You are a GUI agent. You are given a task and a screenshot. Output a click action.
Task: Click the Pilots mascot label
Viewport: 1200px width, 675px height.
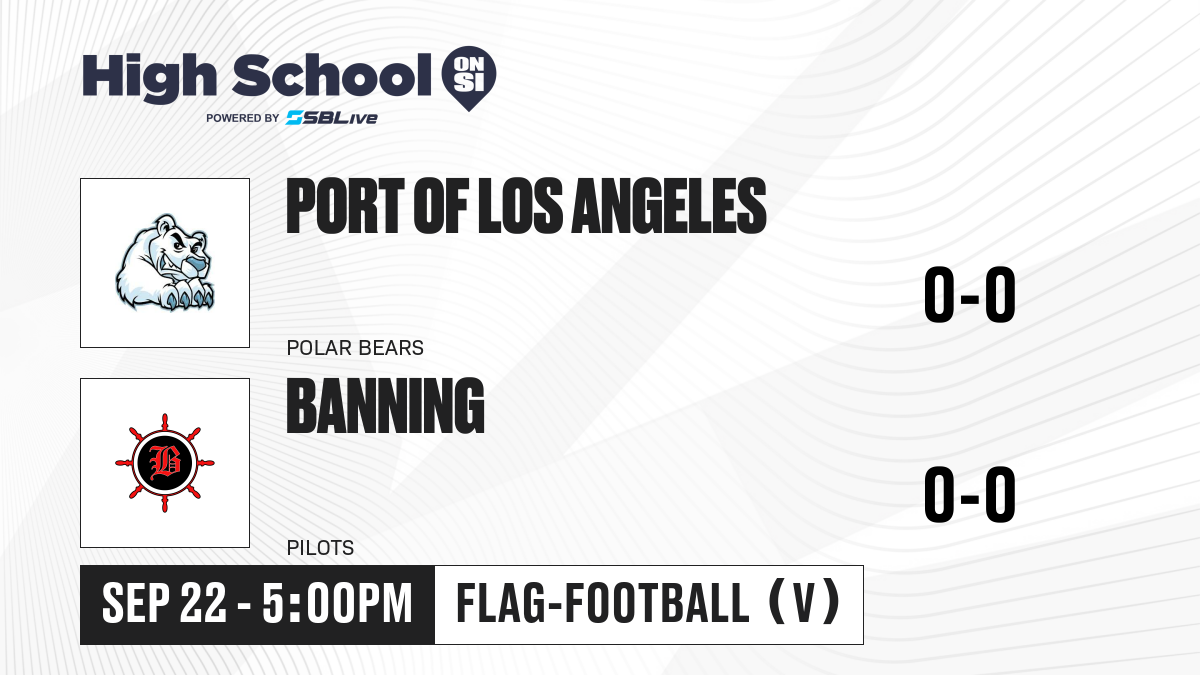pyautogui.click(x=320, y=548)
